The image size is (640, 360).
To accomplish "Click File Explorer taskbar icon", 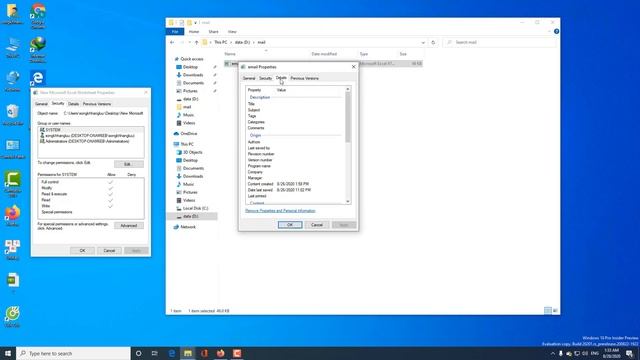I will (x=188, y=353).
